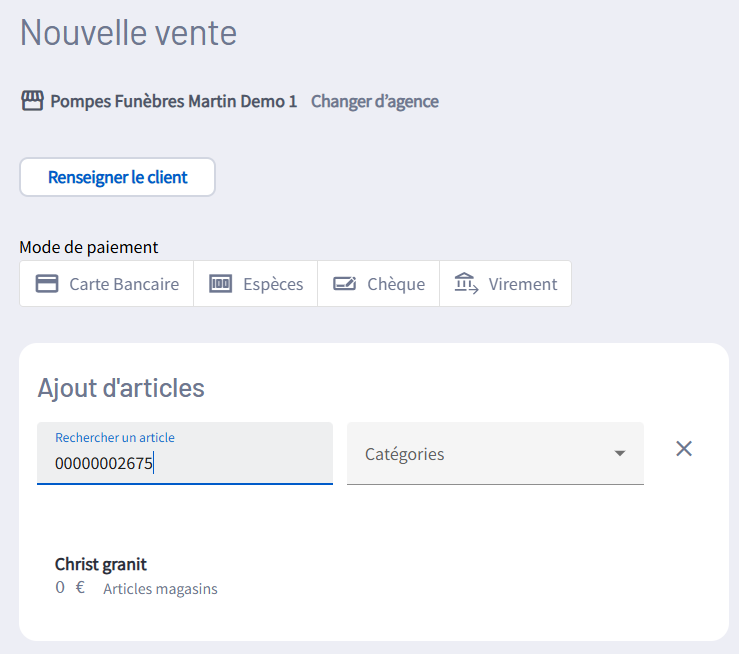This screenshot has width=739, height=654.
Task: Click the Changer d'agence link
Action: (x=375, y=101)
